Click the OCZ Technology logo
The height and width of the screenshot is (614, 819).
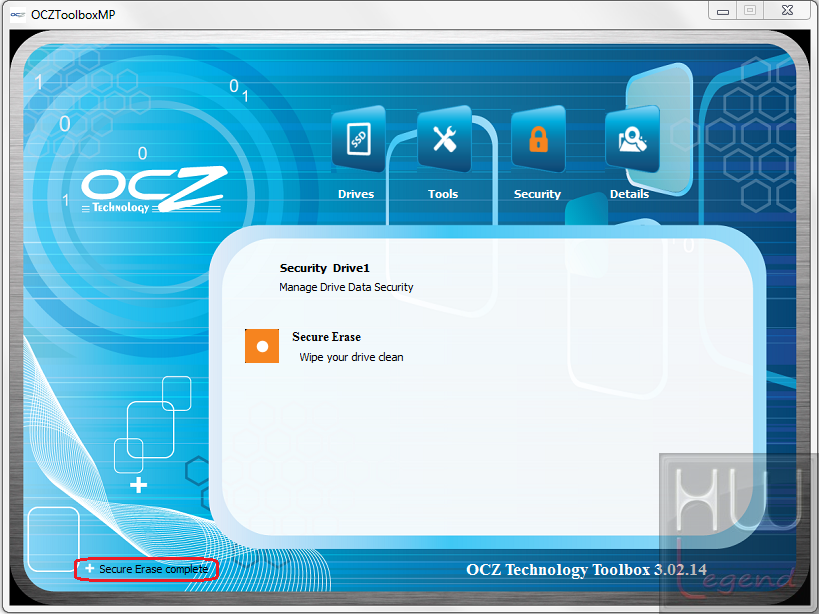154,190
